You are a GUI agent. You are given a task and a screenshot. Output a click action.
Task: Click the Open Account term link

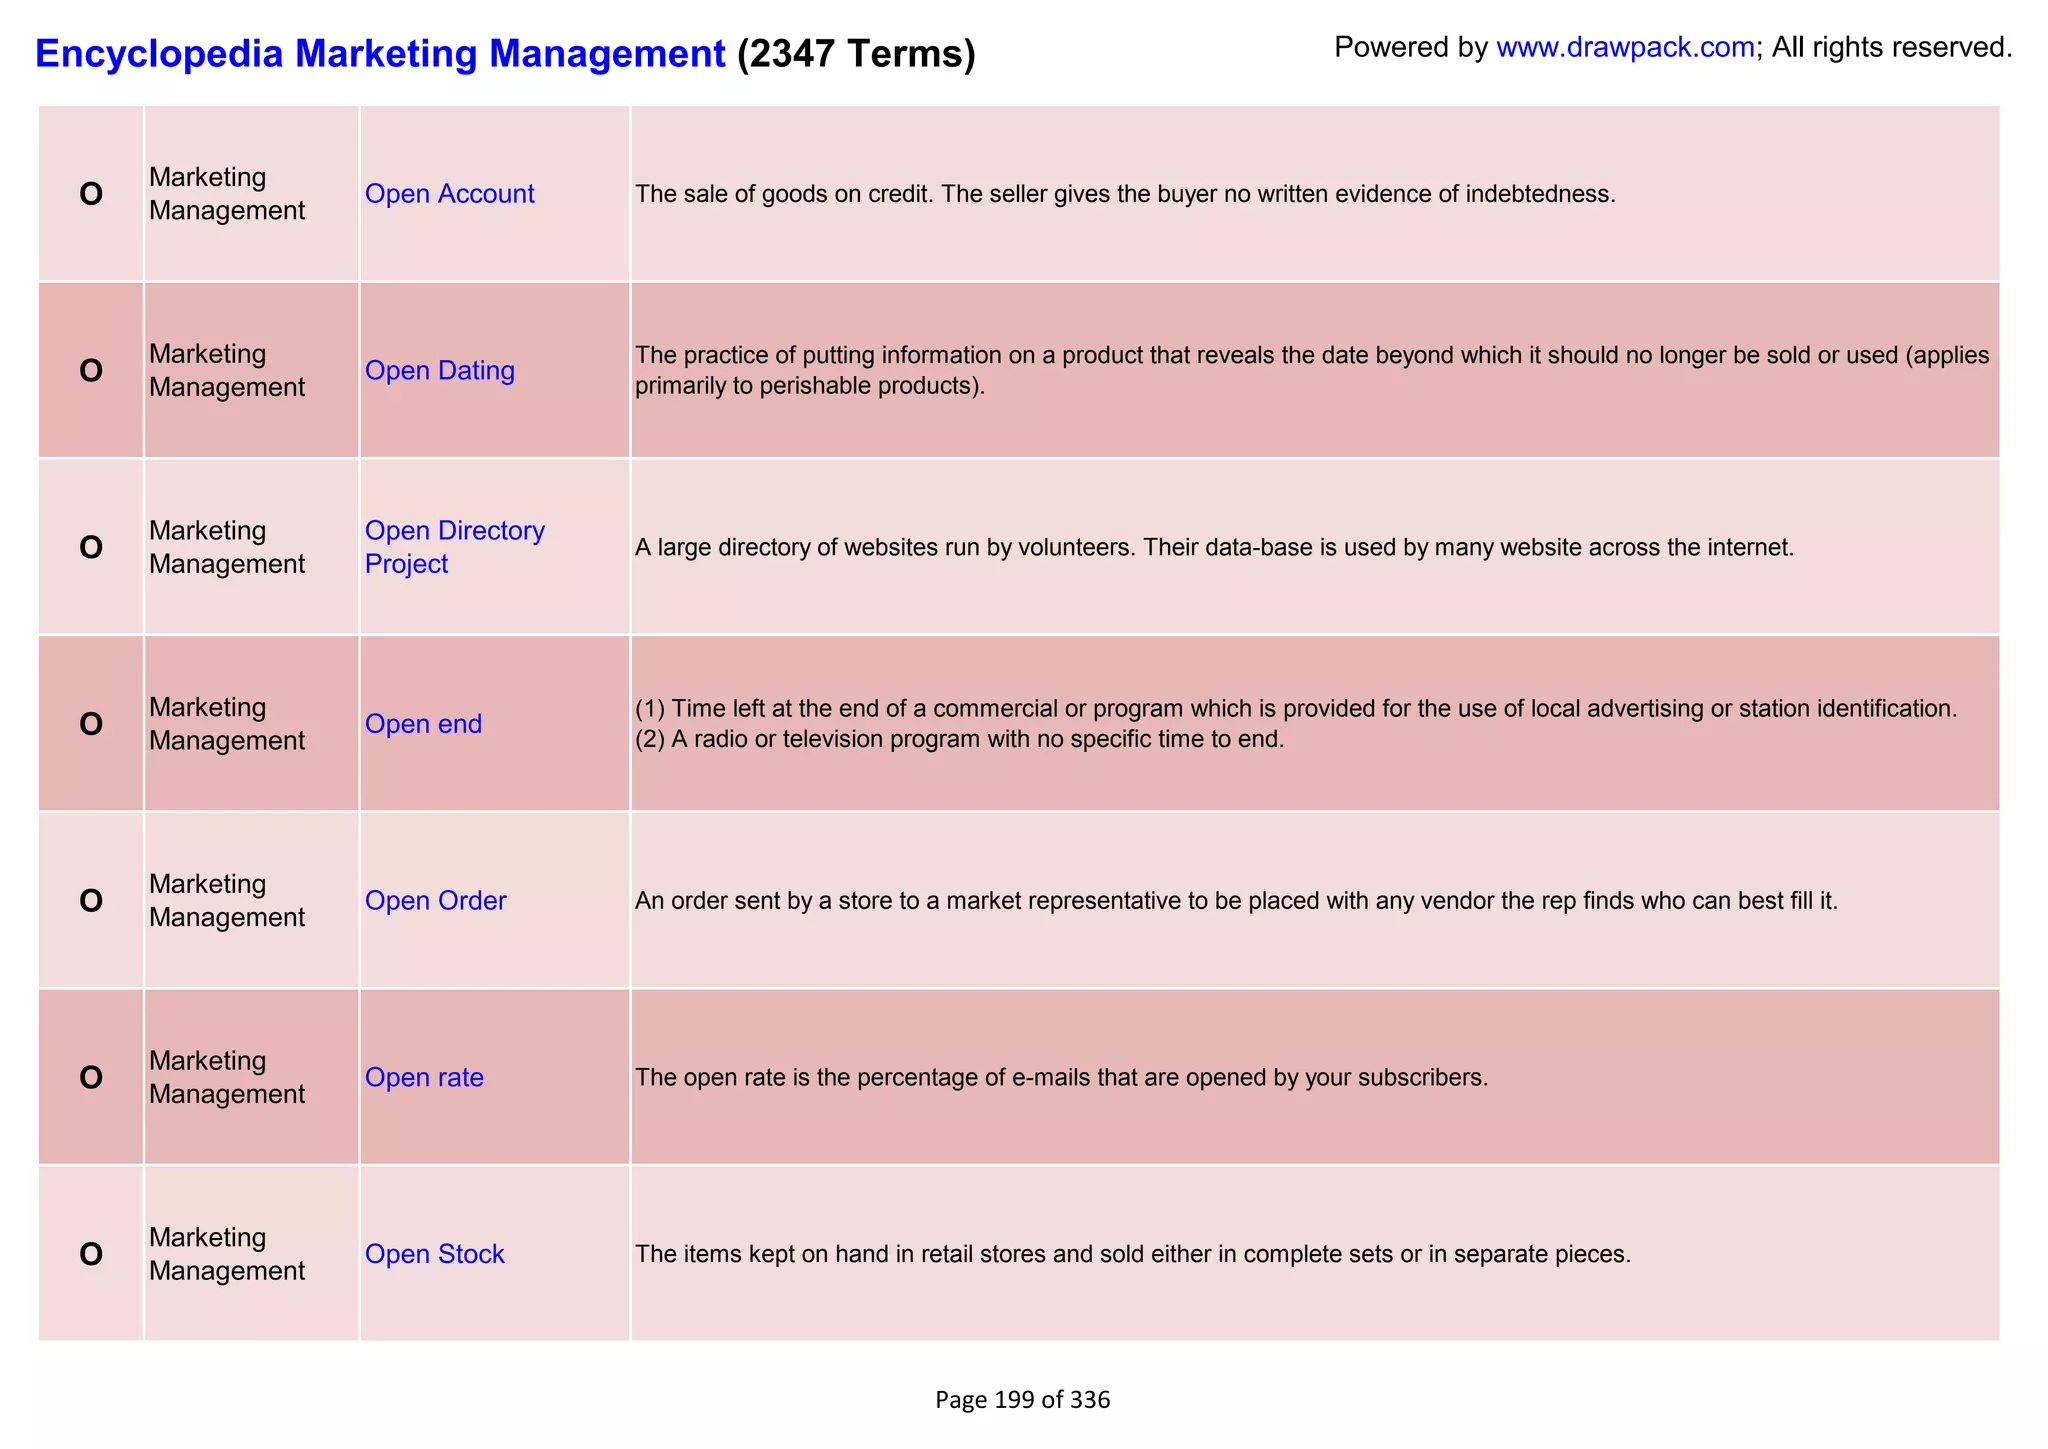(449, 194)
